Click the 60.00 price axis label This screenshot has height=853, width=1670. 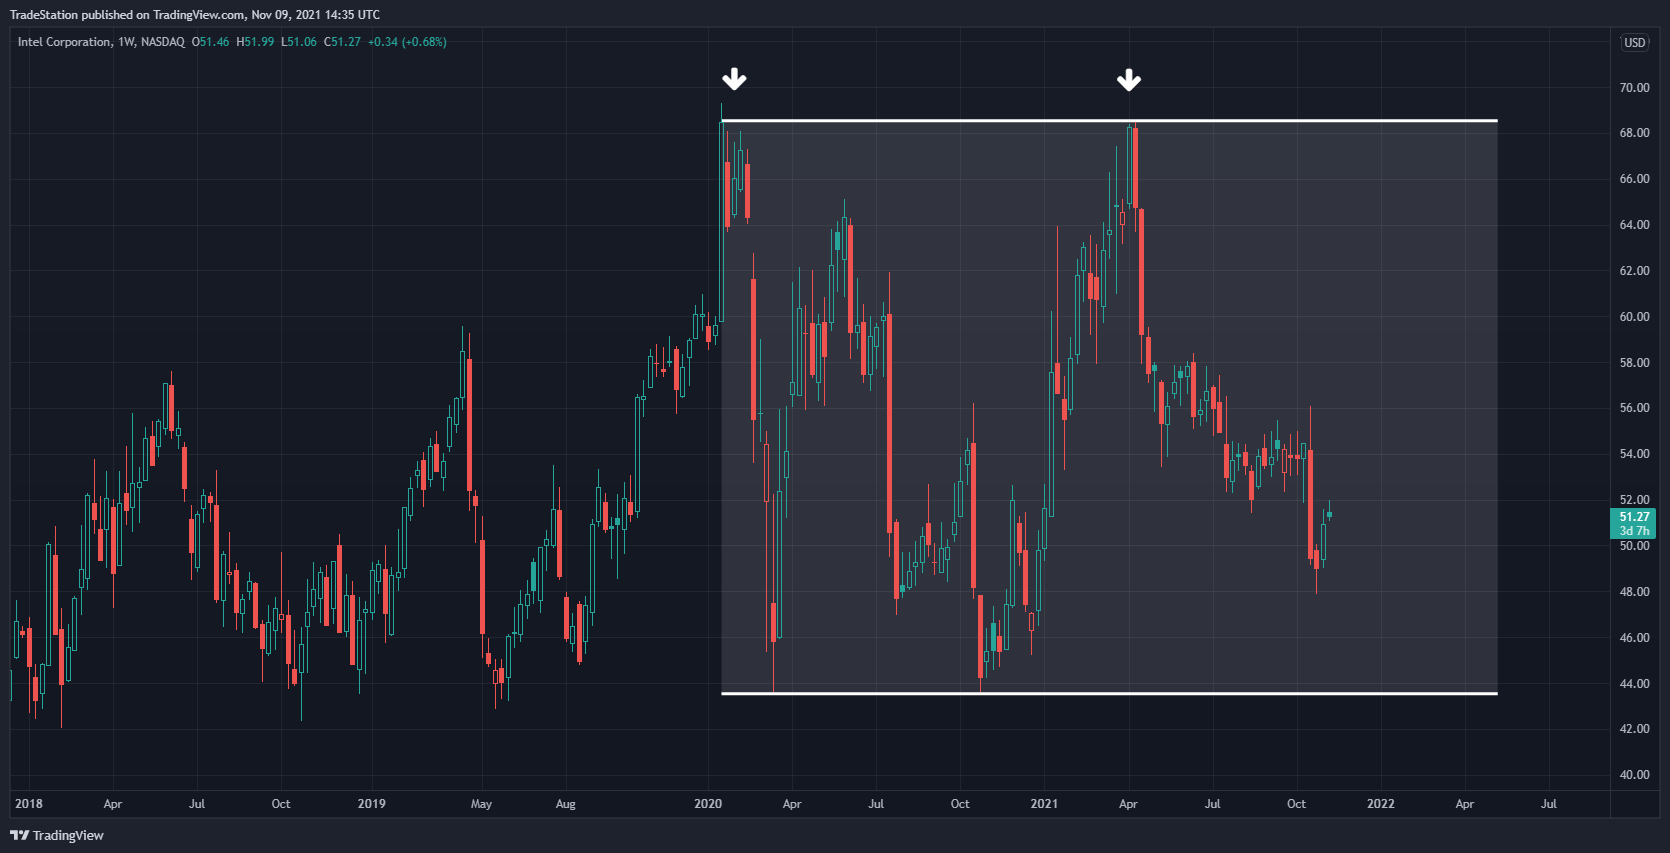[x=1634, y=317]
